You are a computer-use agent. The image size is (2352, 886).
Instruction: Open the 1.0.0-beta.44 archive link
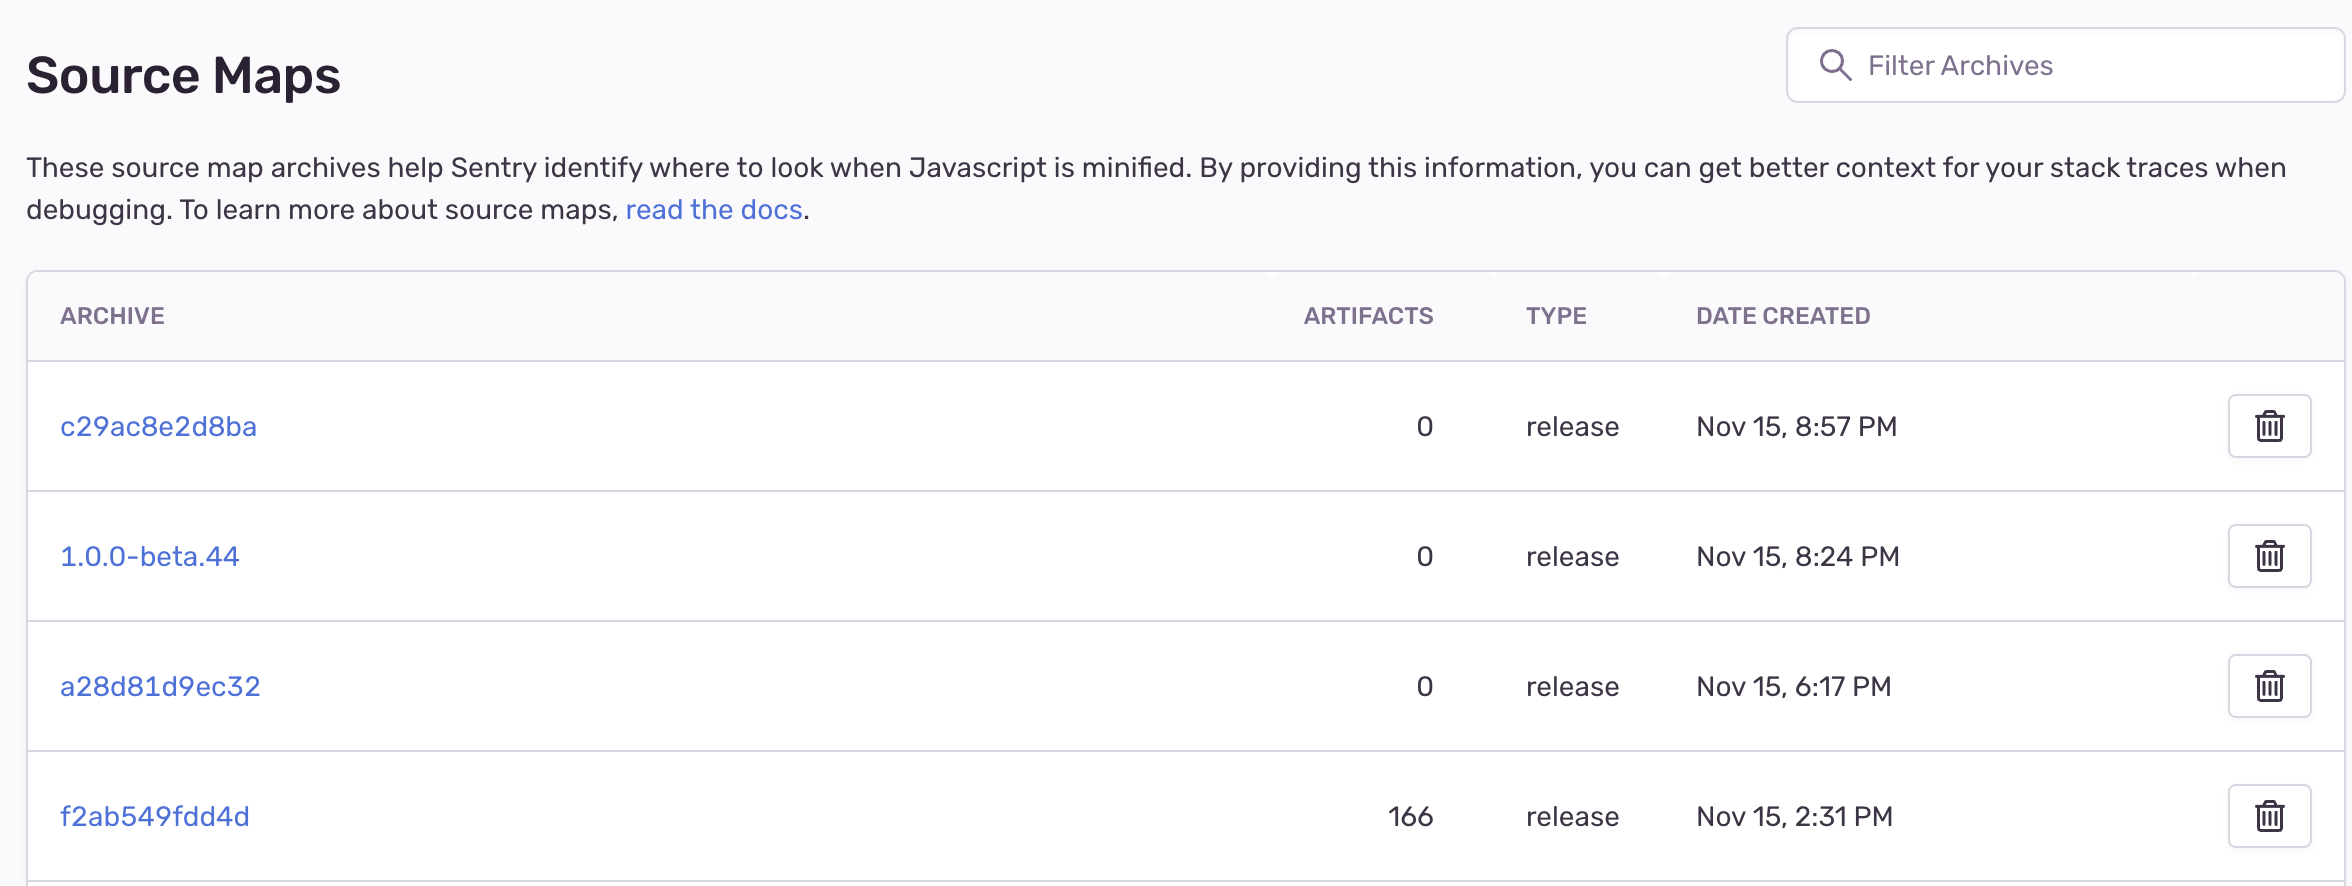point(150,557)
